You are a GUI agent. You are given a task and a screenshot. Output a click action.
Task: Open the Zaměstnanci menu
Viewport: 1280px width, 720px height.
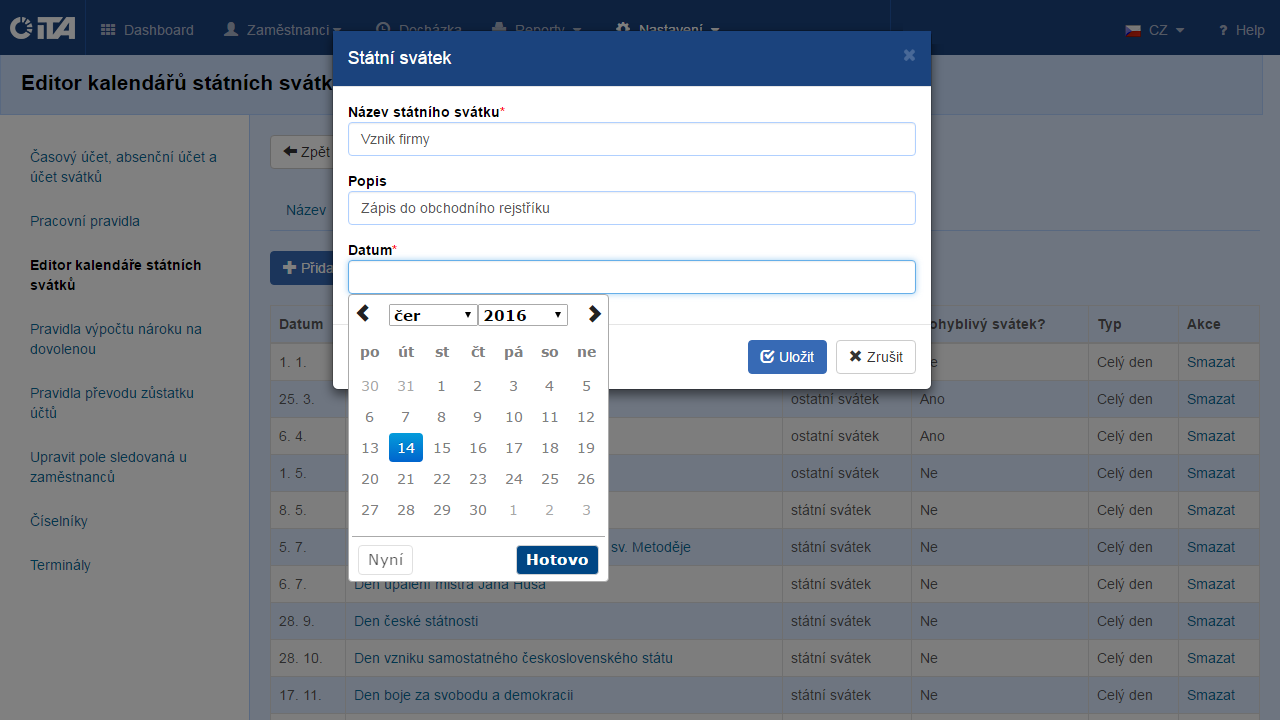(x=283, y=30)
